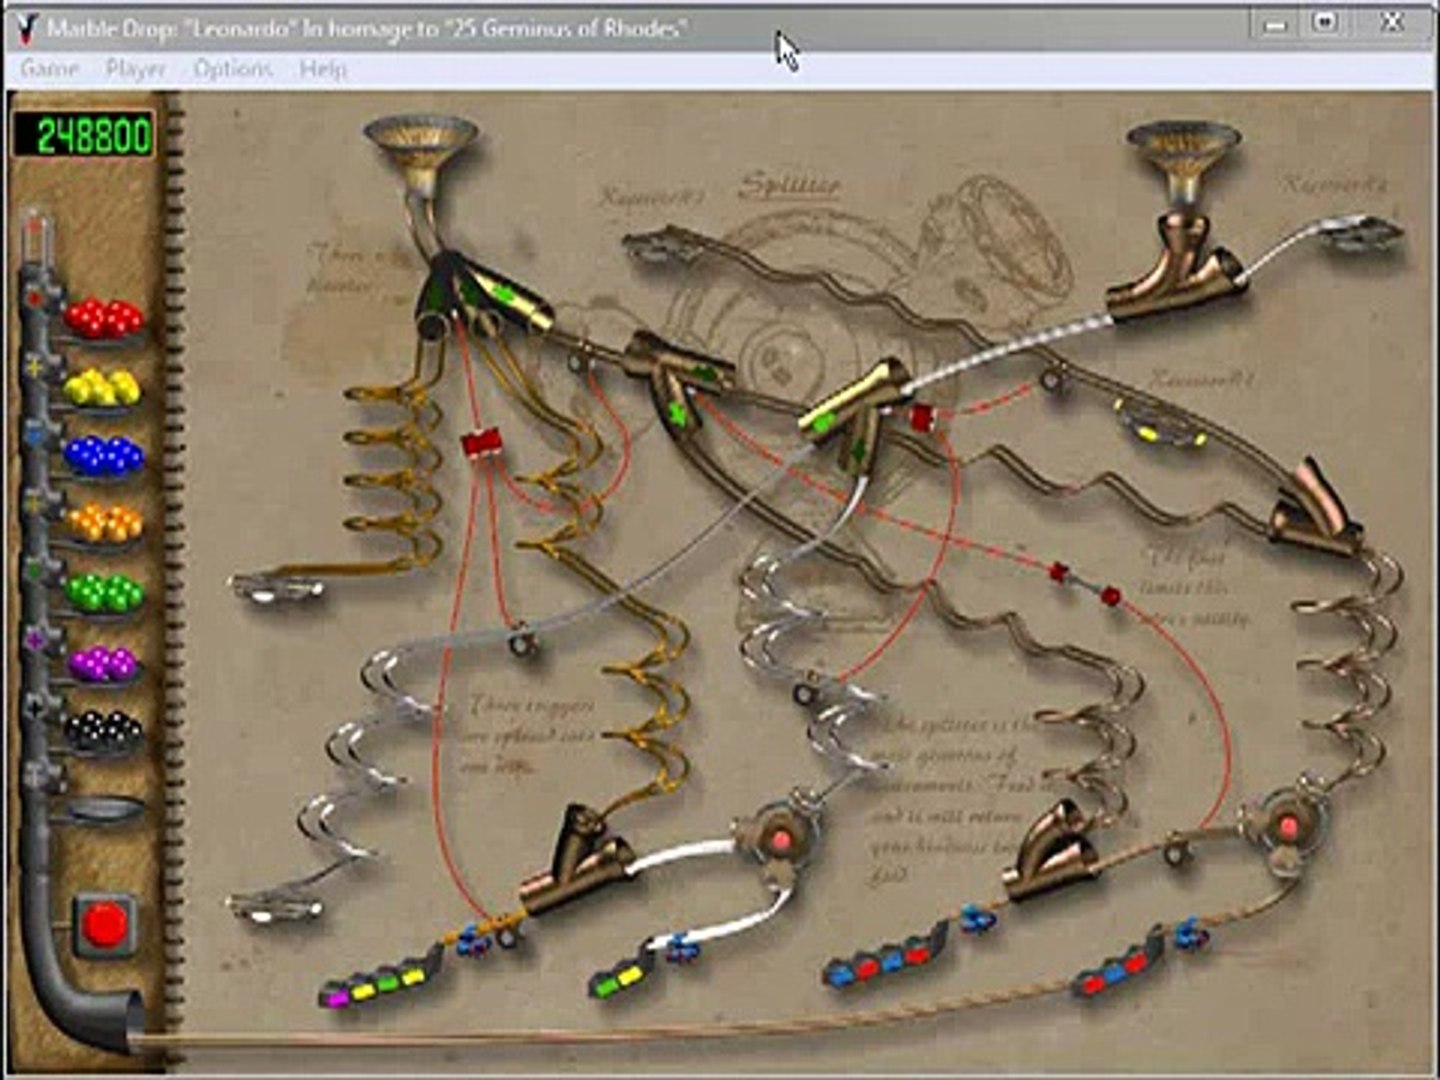Click the purple valve beside purple marbles
Image resolution: width=1440 pixels, height=1080 pixels.
click(x=36, y=639)
